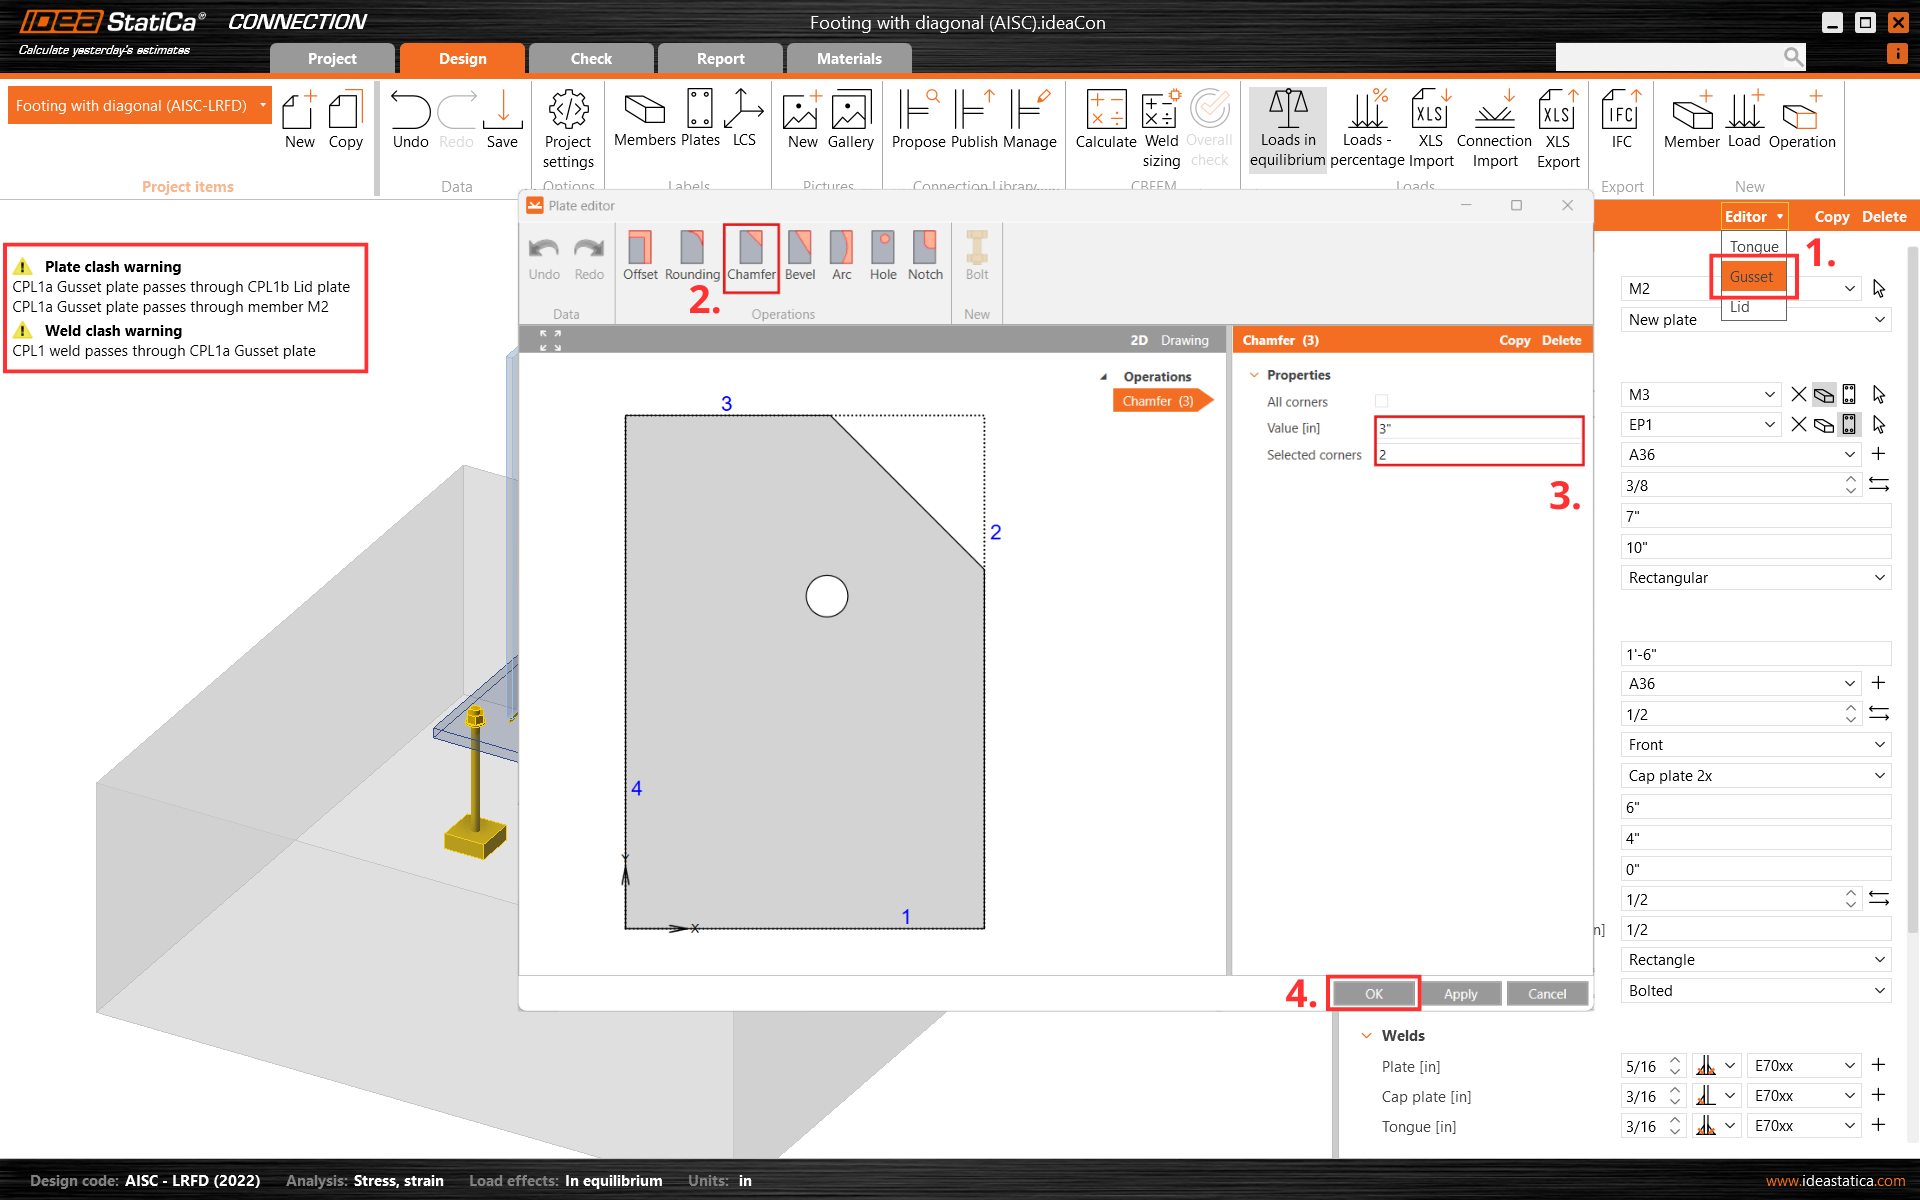The height and width of the screenshot is (1200, 1920).
Task: Enable the All corners checkbox
Action: (1381, 401)
